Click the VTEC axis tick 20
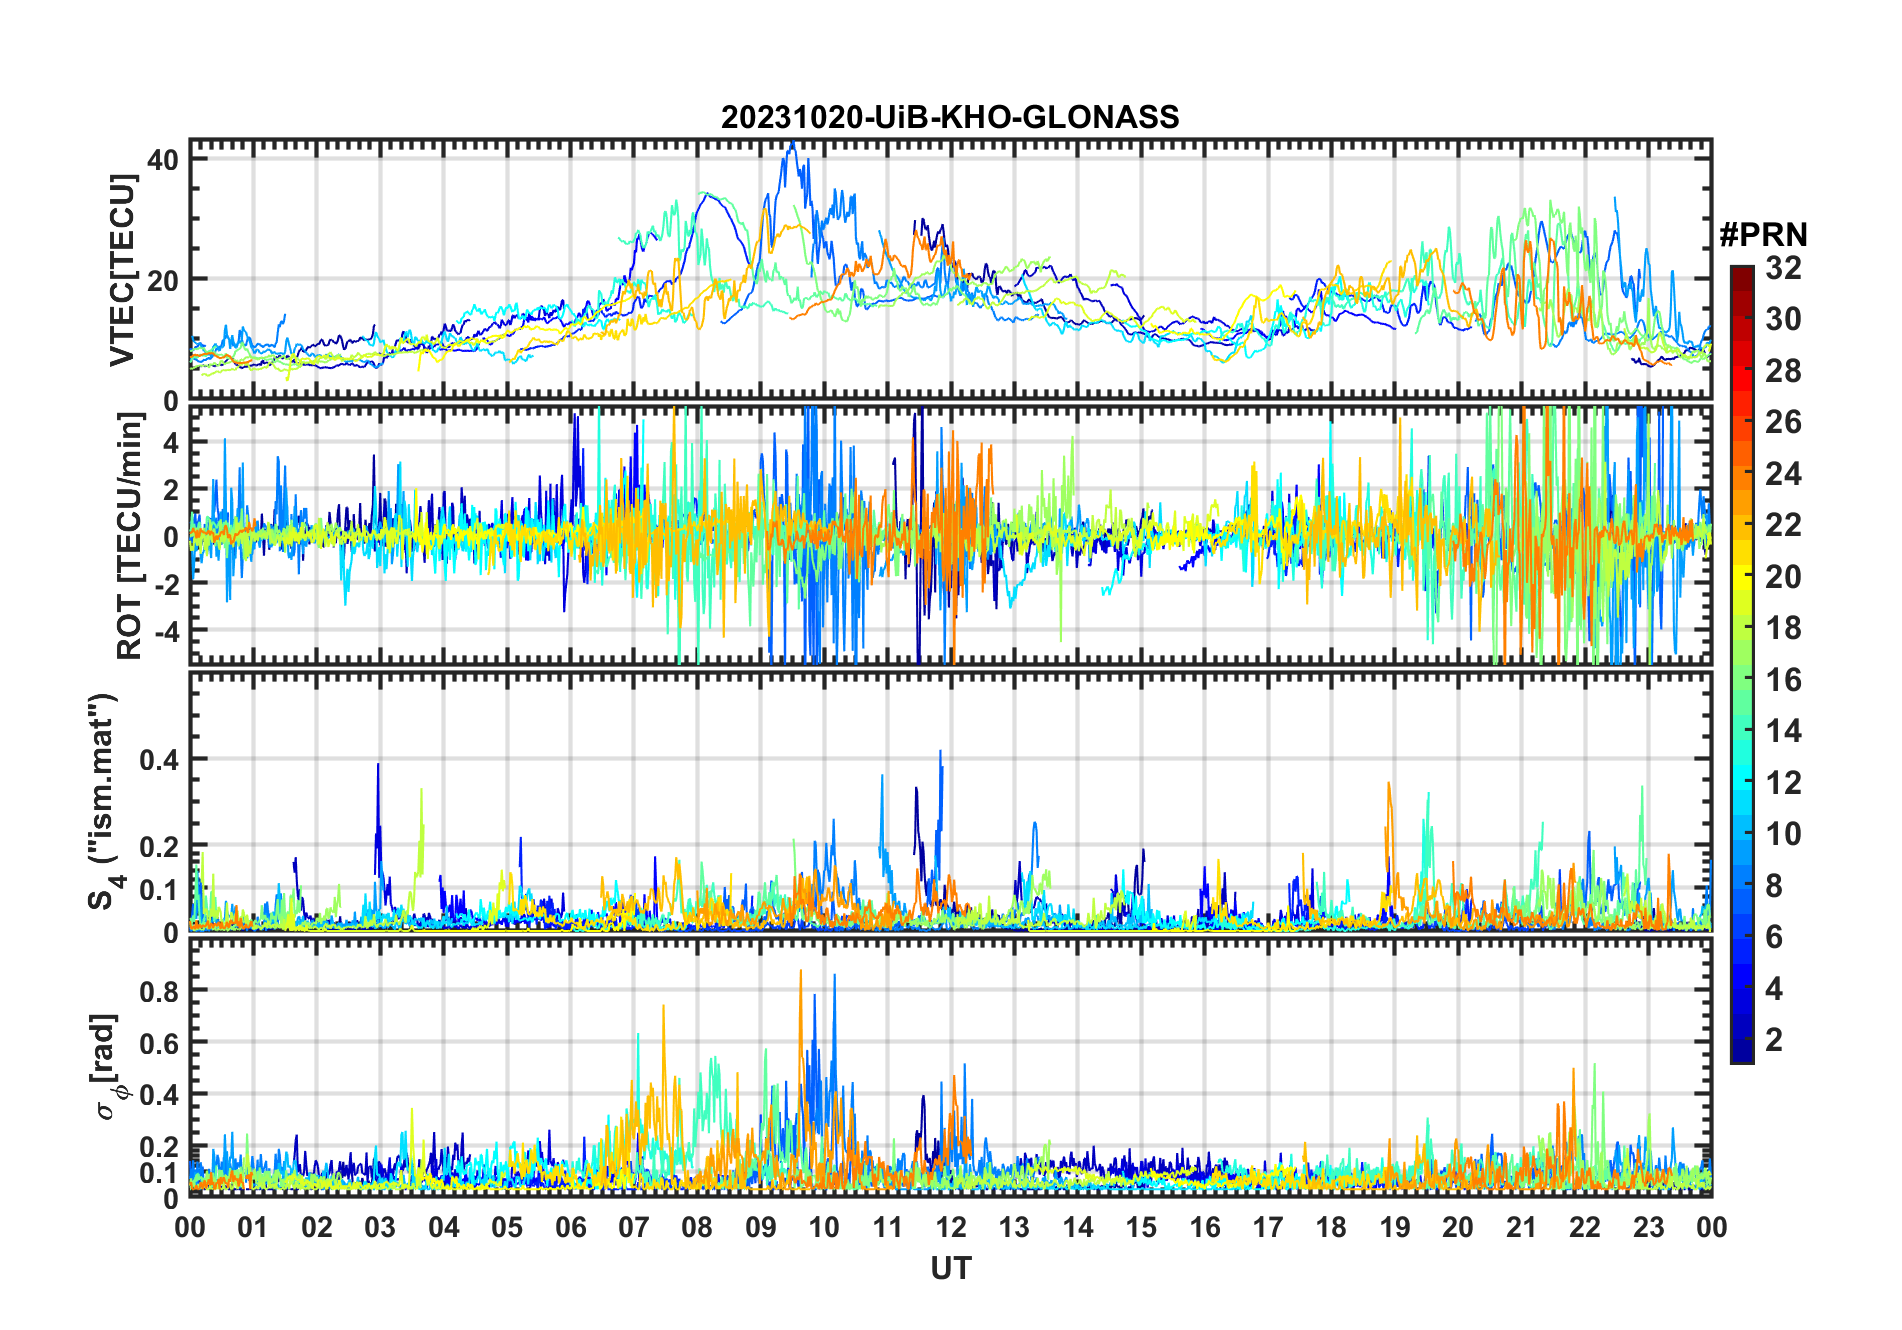Screen dimensions: 1902x1330 [163, 280]
